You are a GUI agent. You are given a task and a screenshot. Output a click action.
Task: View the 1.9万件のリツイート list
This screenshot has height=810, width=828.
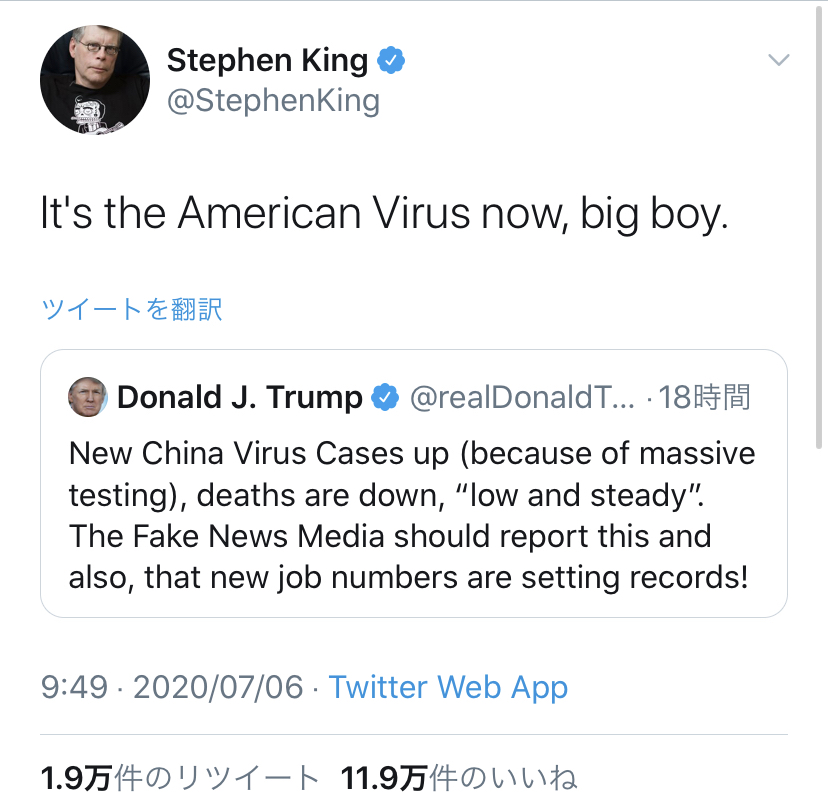click(180, 778)
